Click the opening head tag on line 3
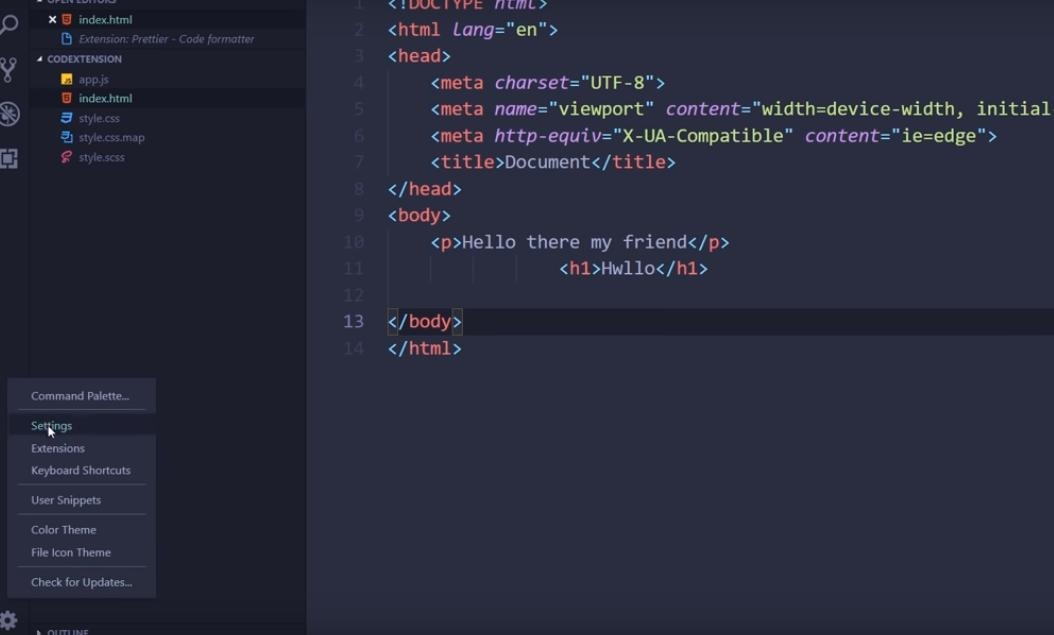 pos(419,56)
